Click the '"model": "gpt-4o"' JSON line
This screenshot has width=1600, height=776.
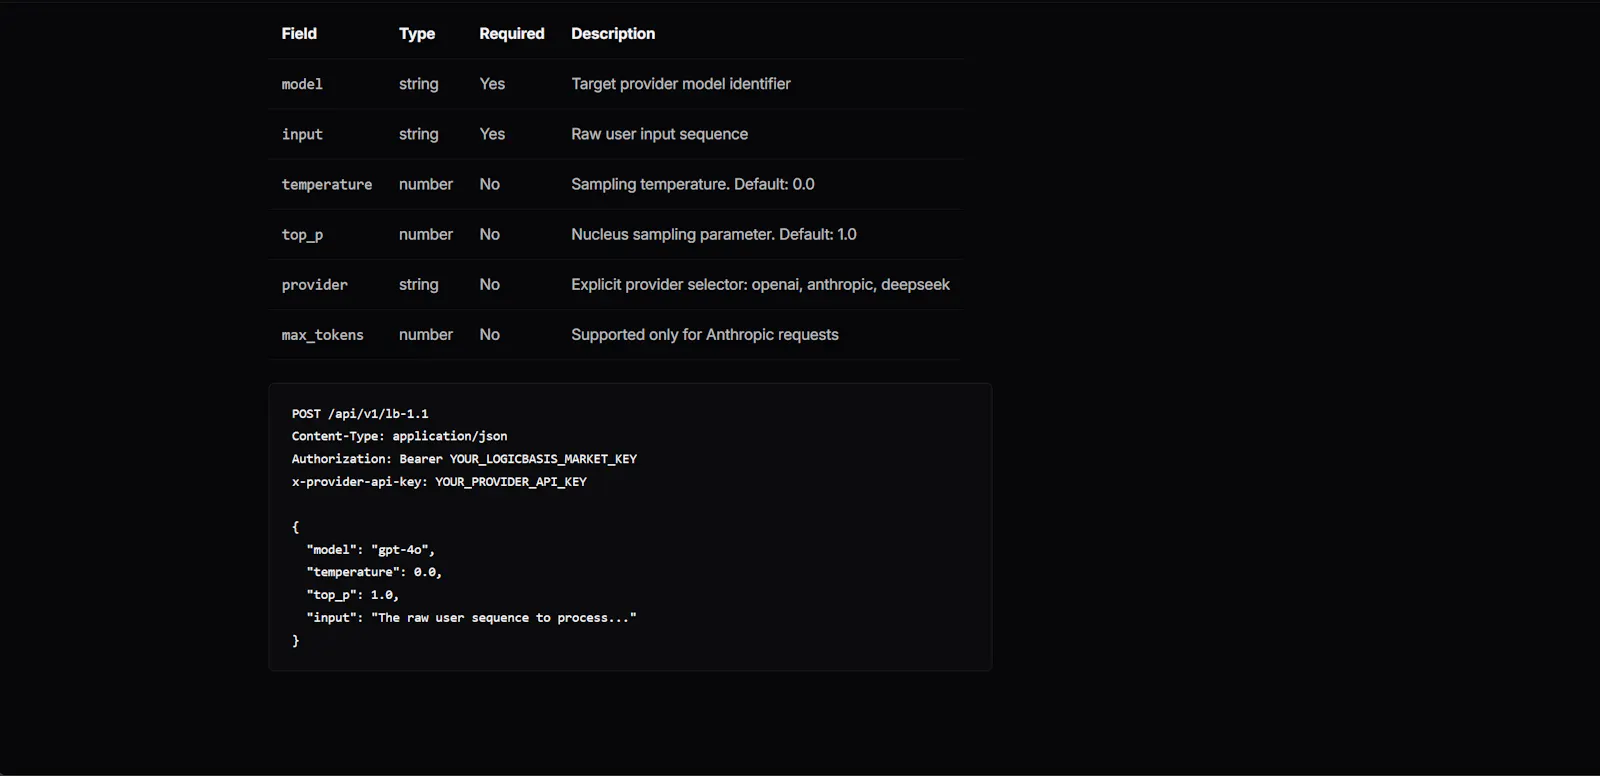370,550
